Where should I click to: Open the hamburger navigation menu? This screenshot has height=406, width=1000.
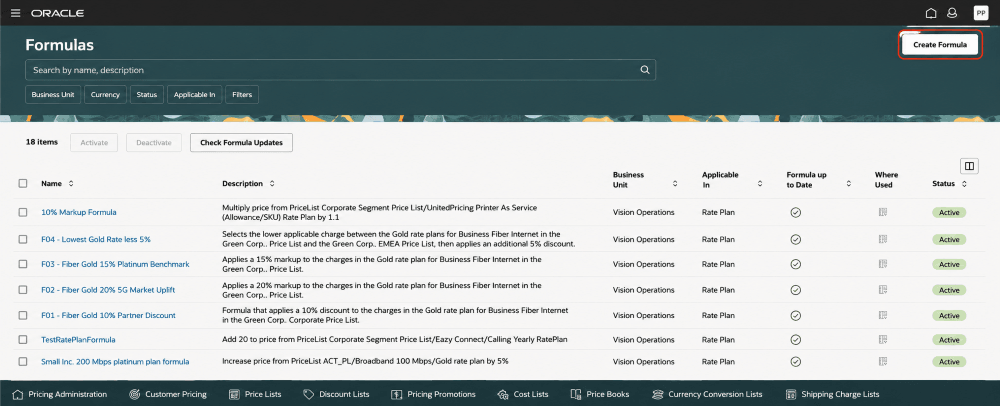click(15, 13)
